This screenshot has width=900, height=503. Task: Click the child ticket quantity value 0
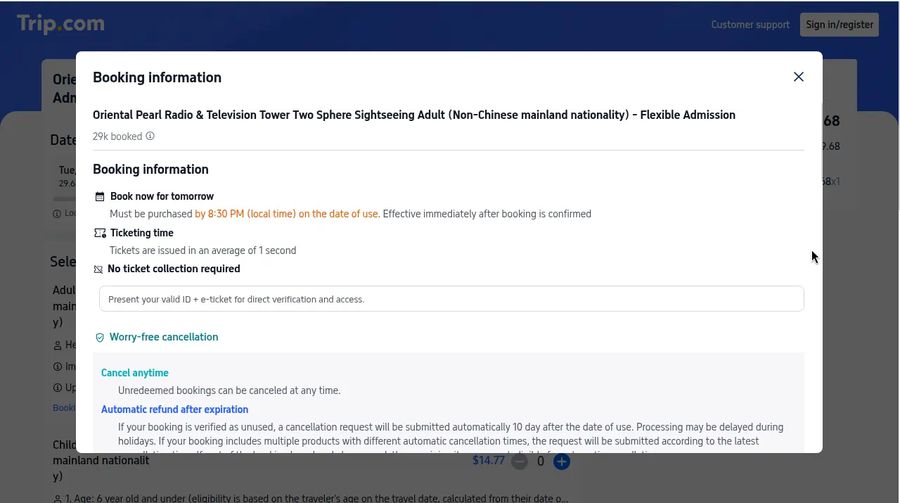[x=540, y=461]
